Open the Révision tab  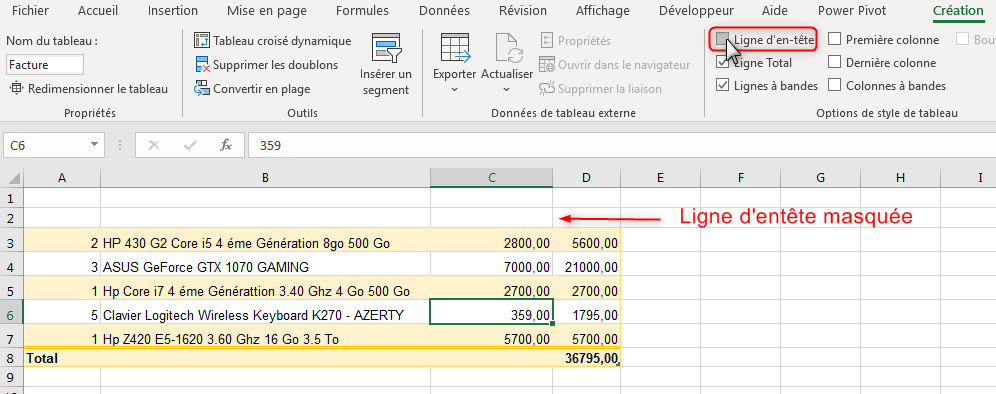[523, 10]
